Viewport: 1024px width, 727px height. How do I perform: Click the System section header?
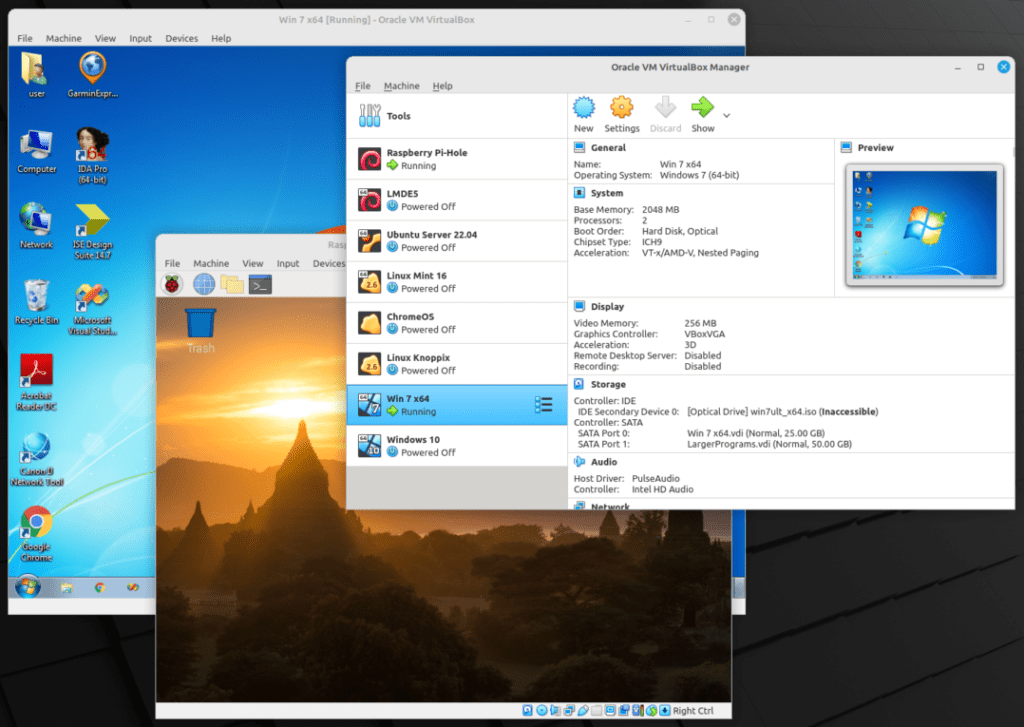[607, 193]
